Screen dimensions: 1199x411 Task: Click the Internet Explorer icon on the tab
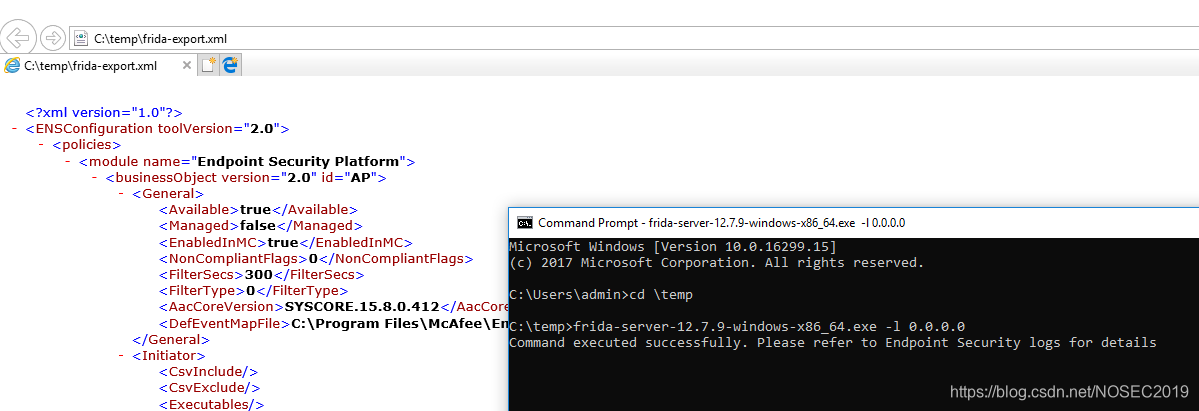[x=12, y=66]
